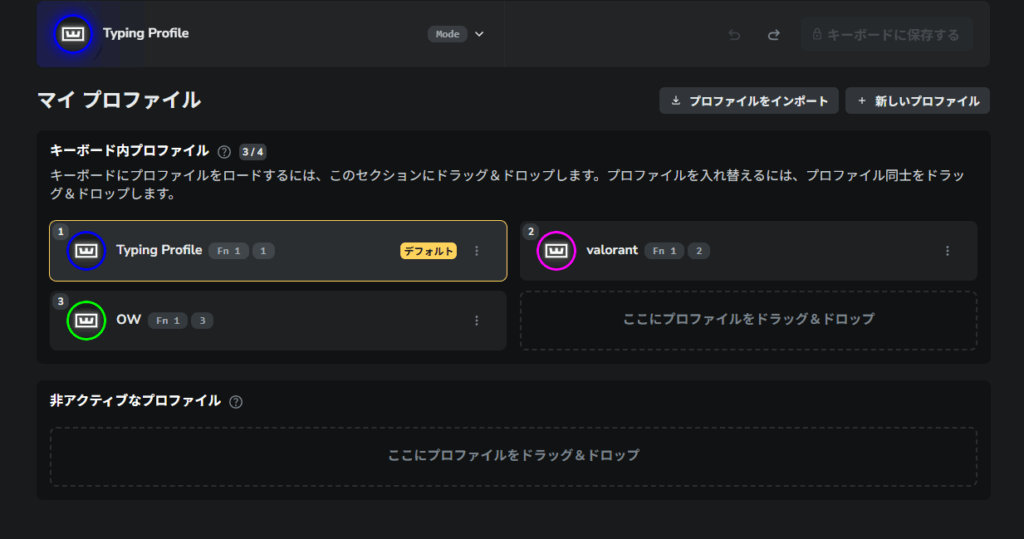Click the inactive profiles drop zone
Image resolution: width=1024 pixels, height=539 pixels.
coord(513,456)
